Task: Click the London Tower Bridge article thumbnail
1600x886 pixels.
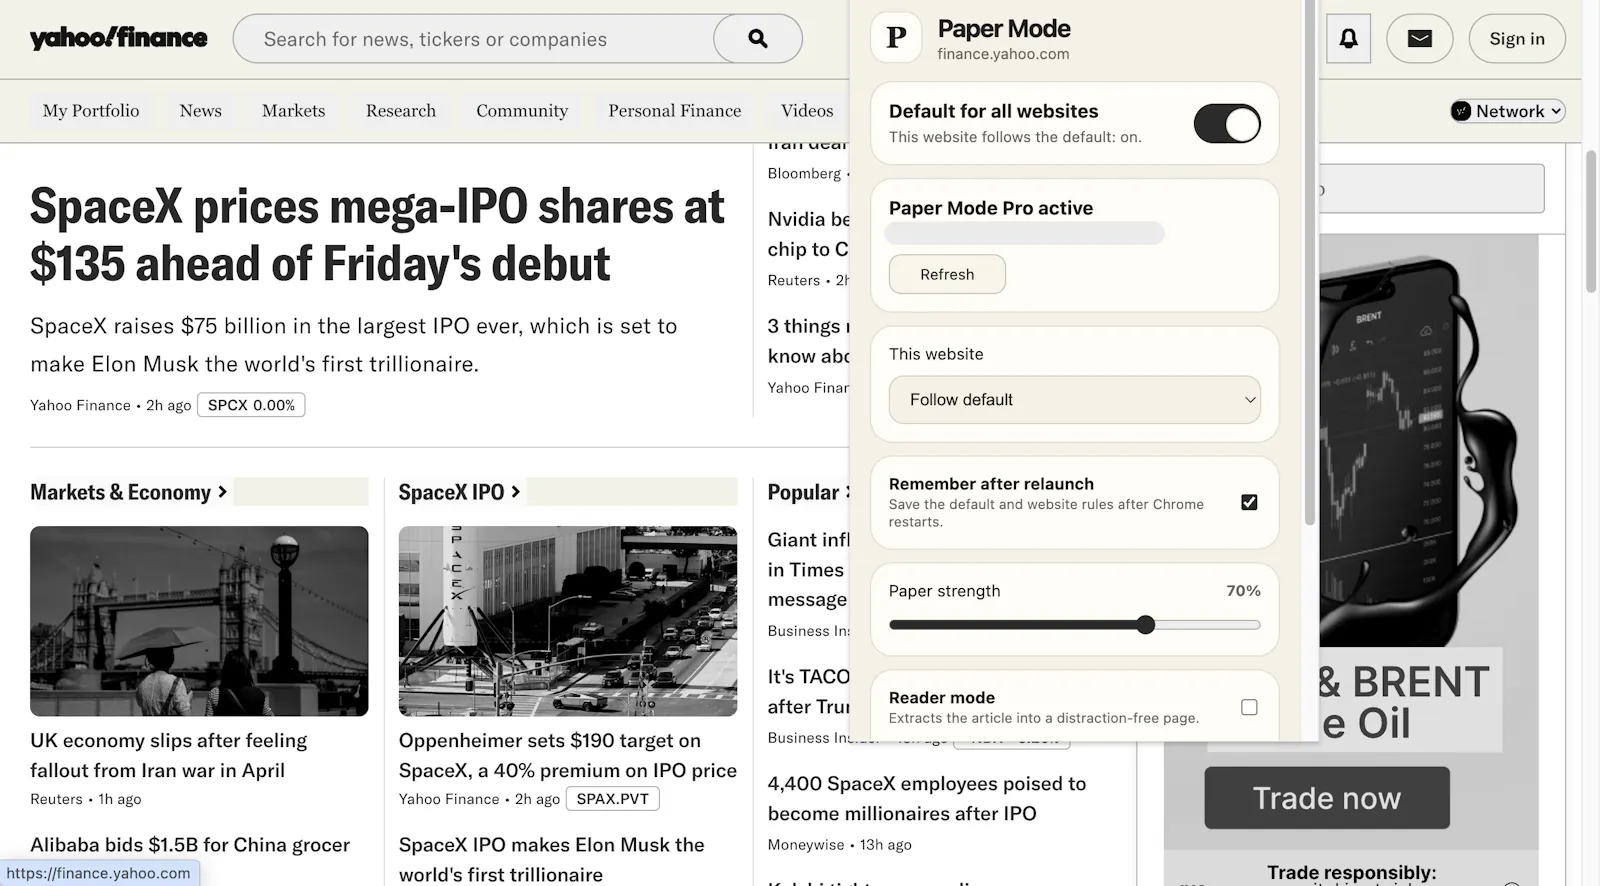Action: tap(199, 621)
